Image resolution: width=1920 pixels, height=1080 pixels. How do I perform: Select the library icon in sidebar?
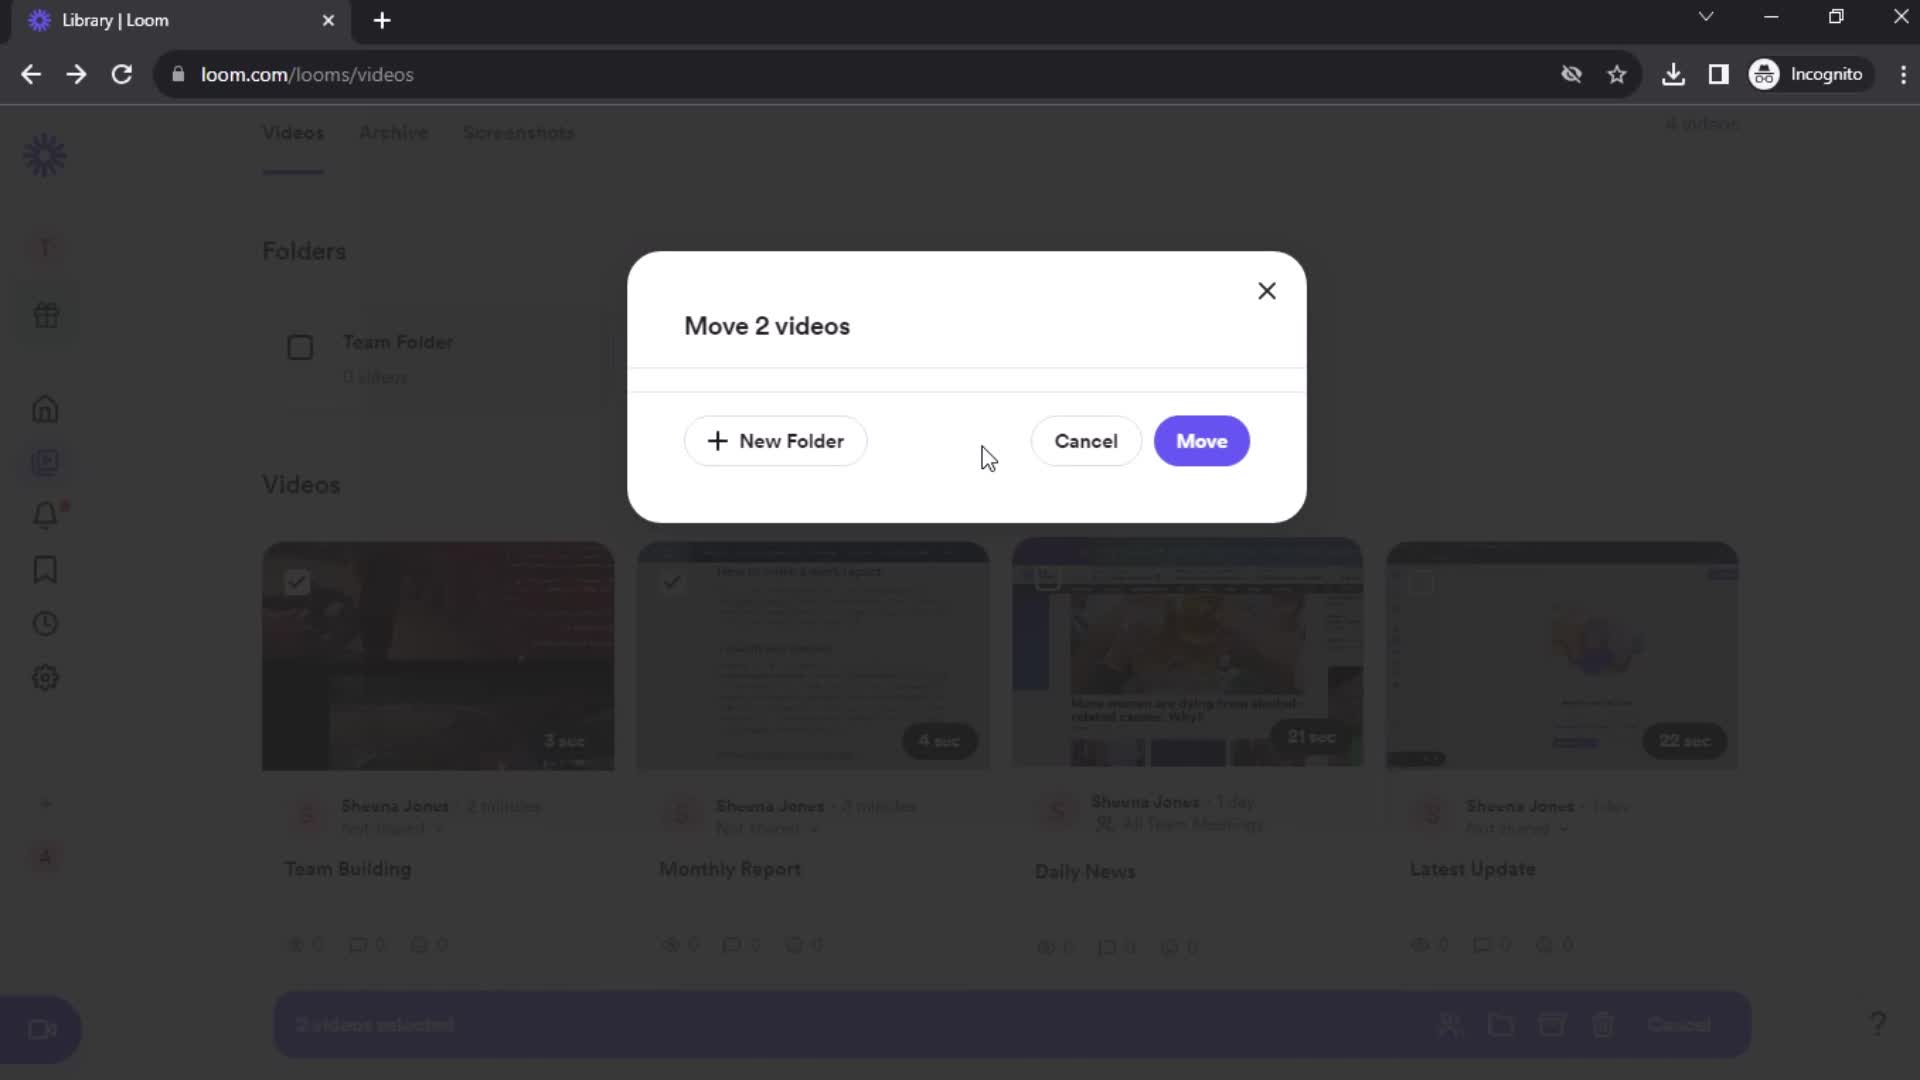coord(45,462)
